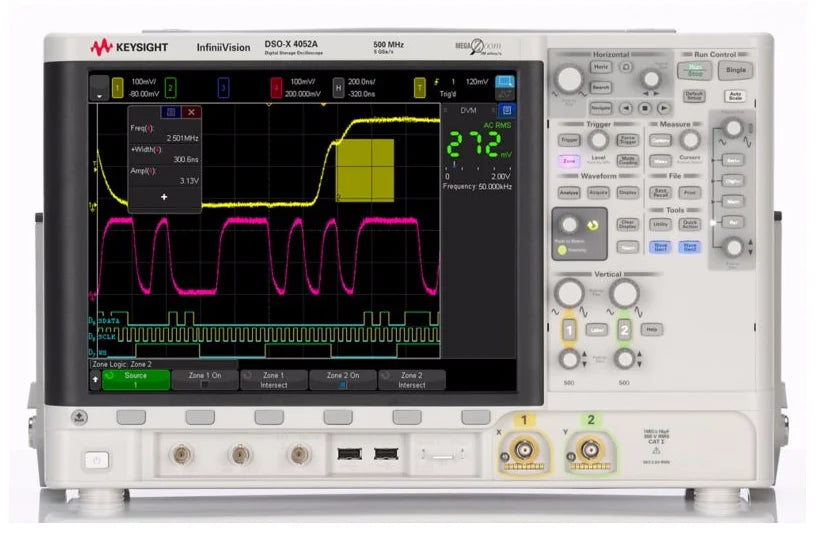The image size is (831, 539).
Task: Push the Analyze key
Action: [569, 193]
